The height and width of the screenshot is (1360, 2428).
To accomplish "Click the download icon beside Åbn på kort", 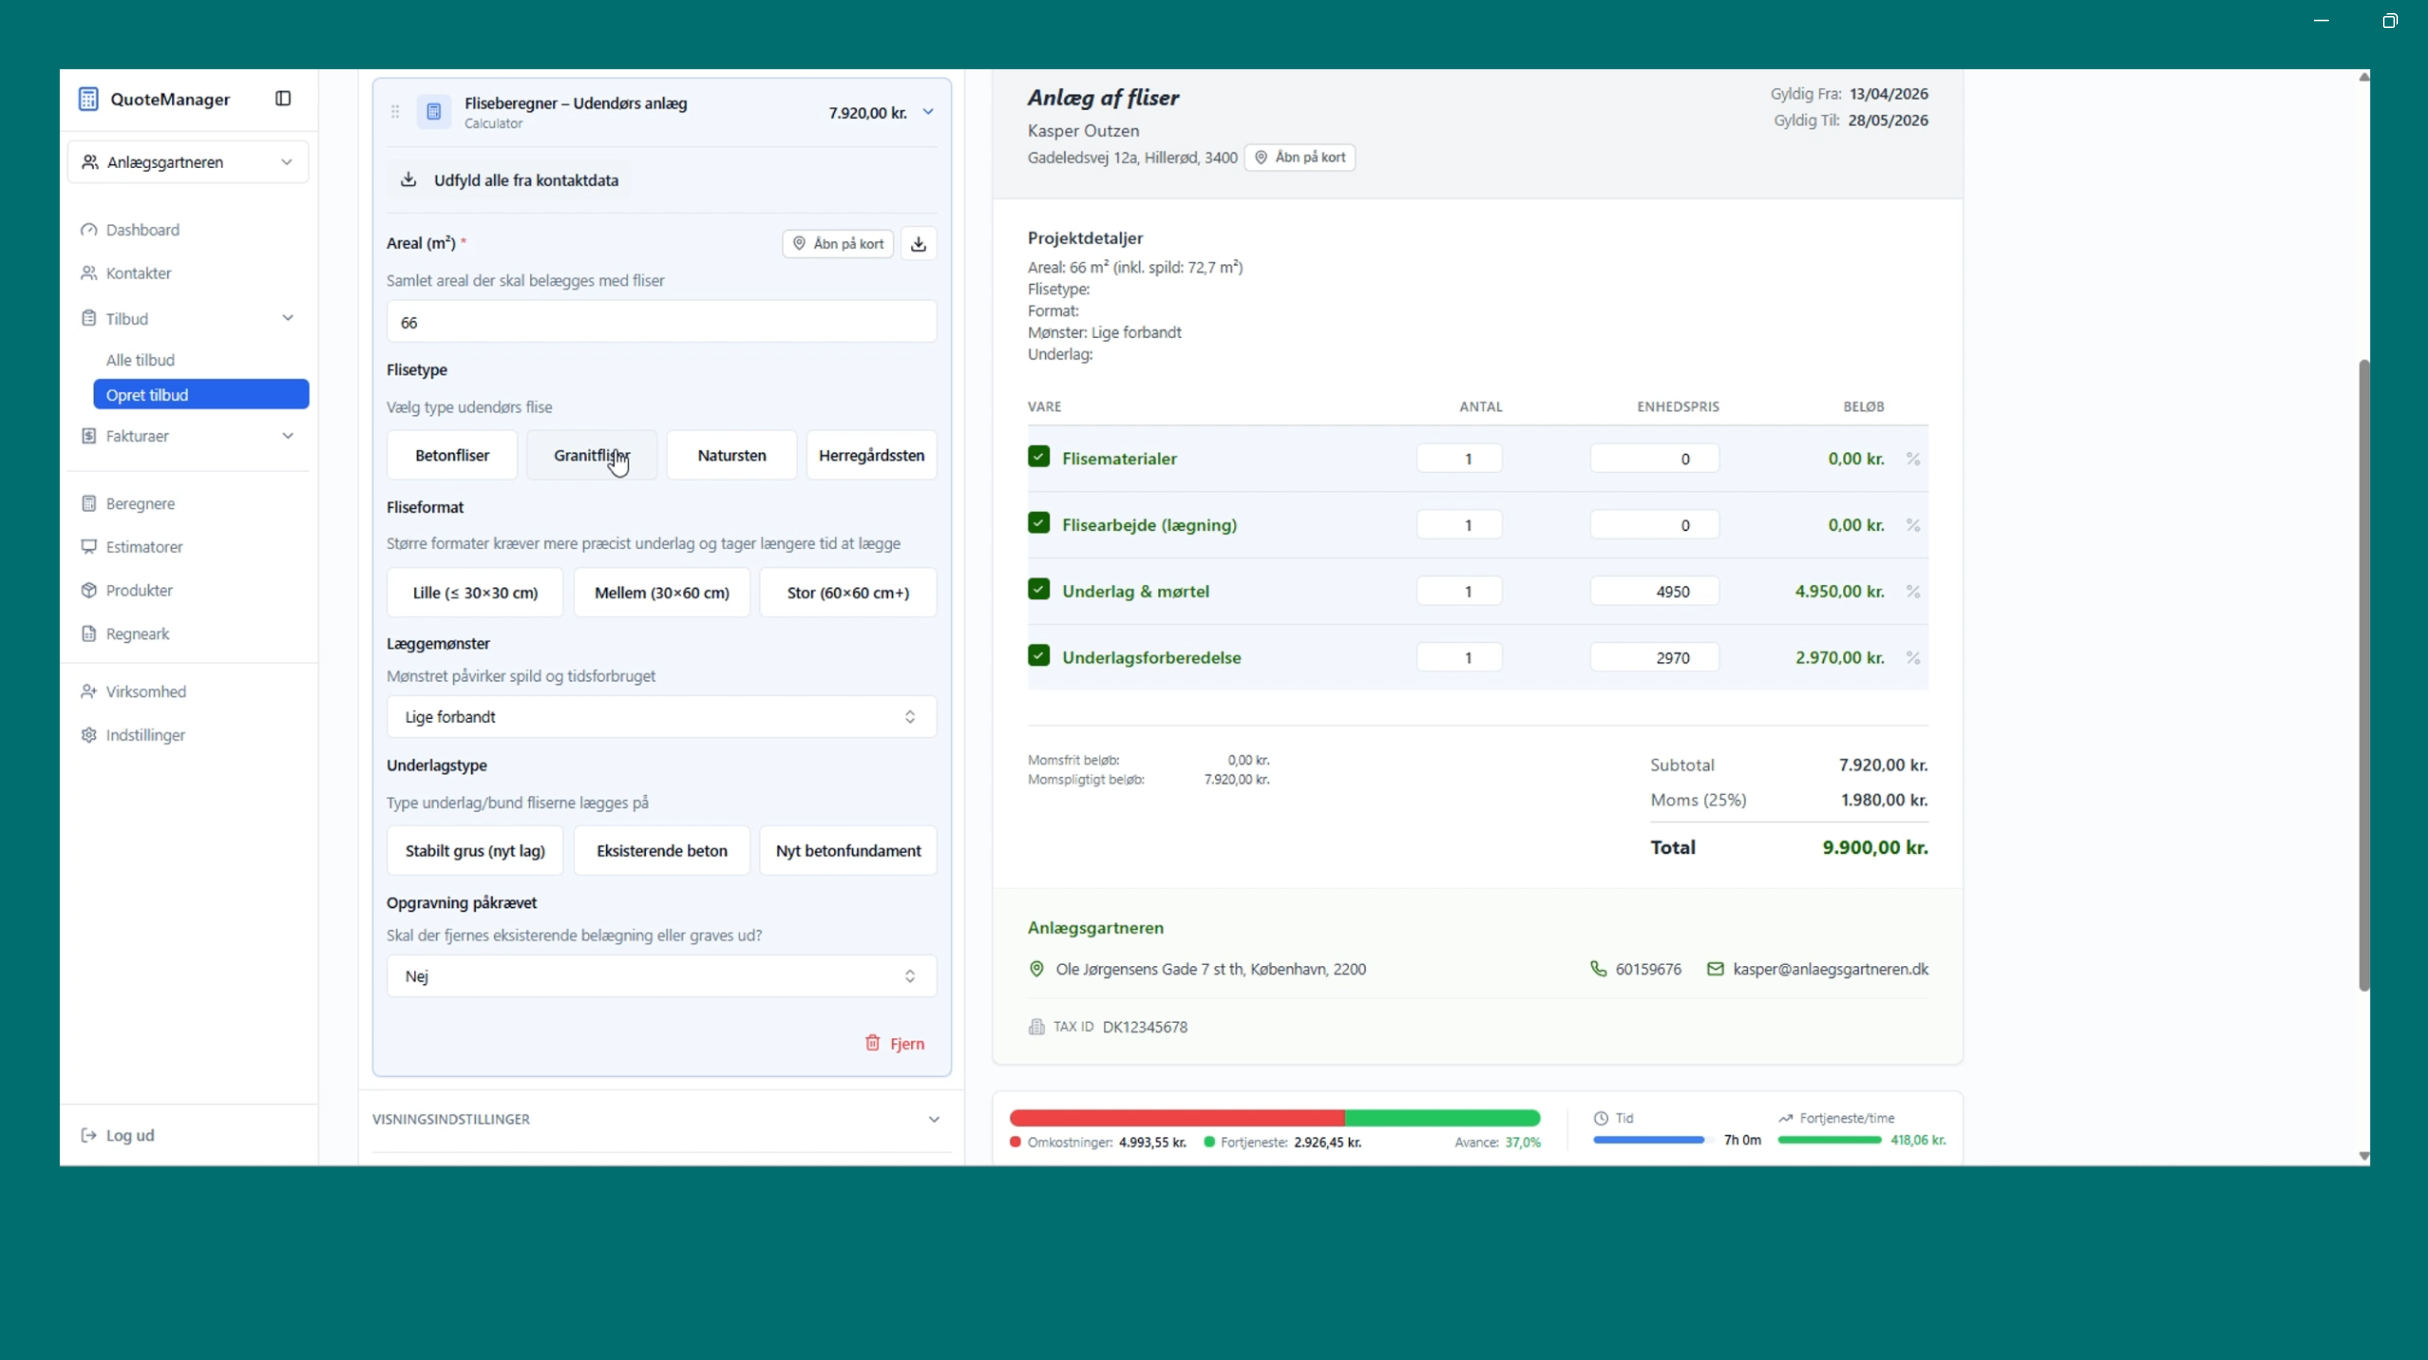I will [918, 243].
